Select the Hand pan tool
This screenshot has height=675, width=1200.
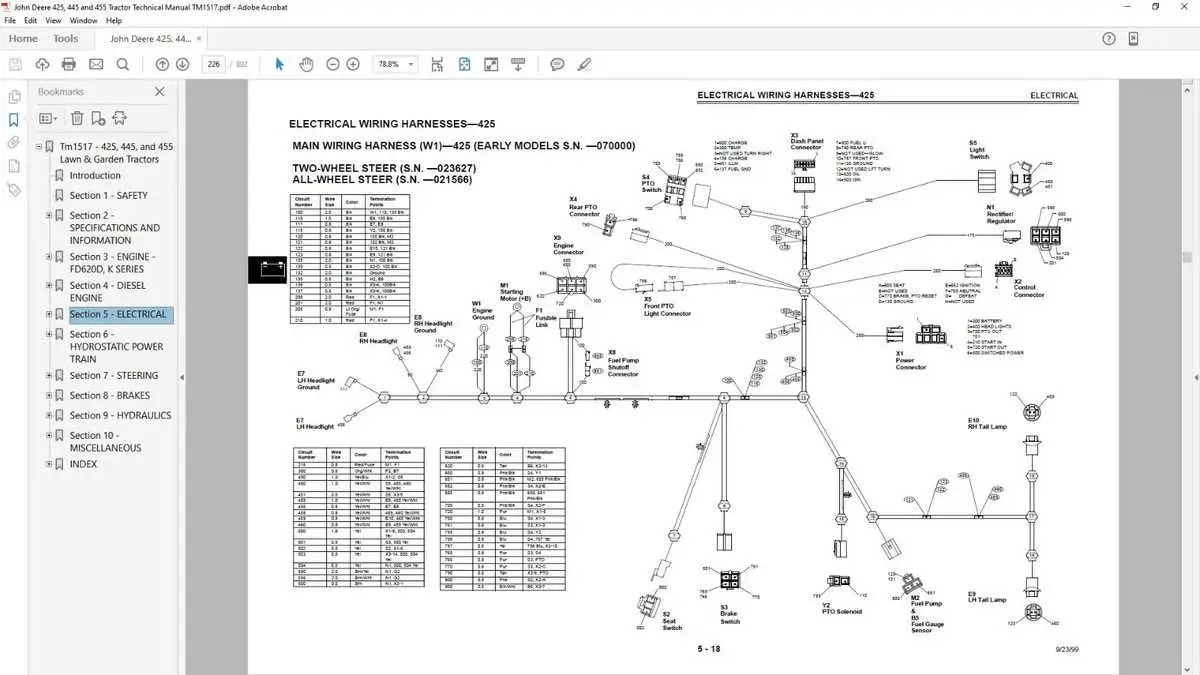[306, 64]
